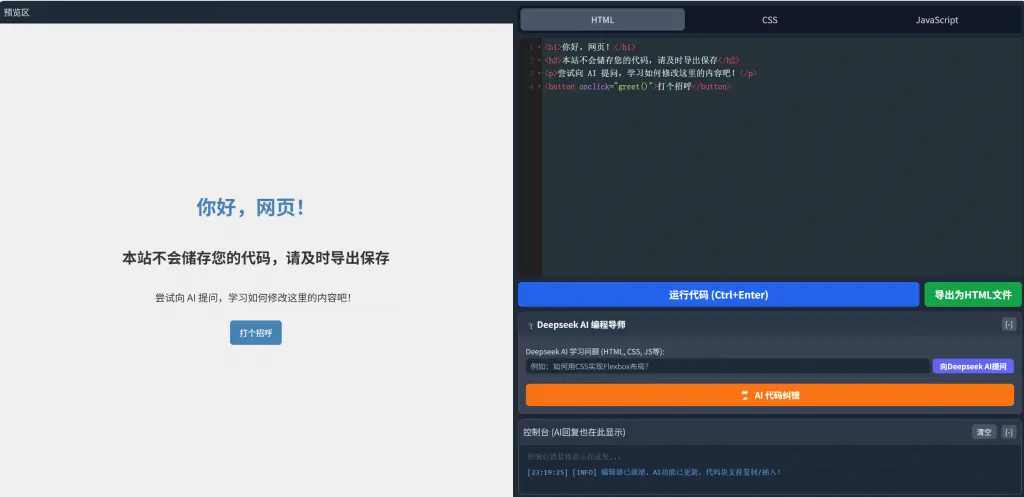
Task: Click the Deepseek AI question input field
Action: (727, 367)
